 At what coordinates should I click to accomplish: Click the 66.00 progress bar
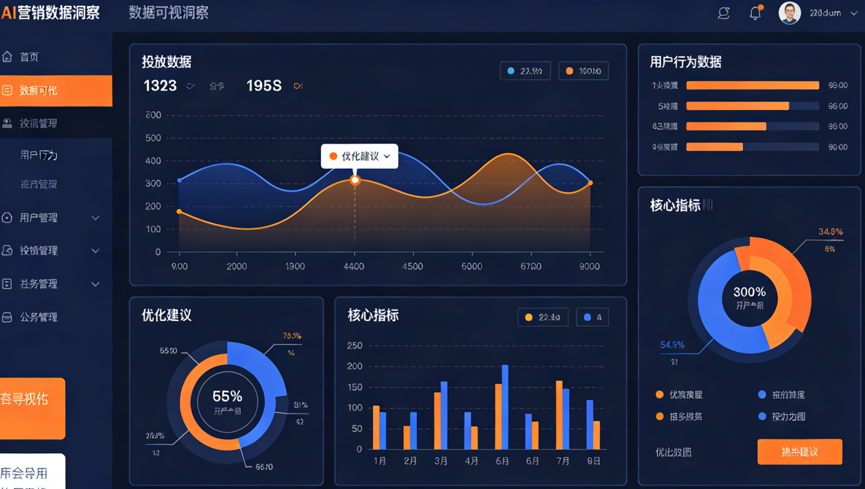pyautogui.click(x=752, y=106)
